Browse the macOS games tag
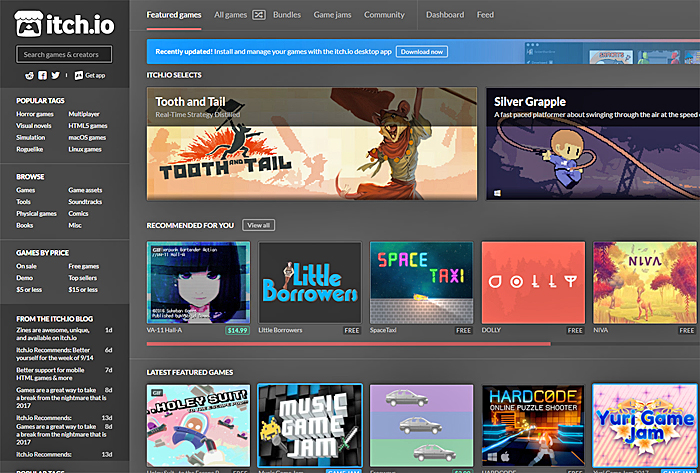Screen dimensions: 700x473 coord(87,137)
